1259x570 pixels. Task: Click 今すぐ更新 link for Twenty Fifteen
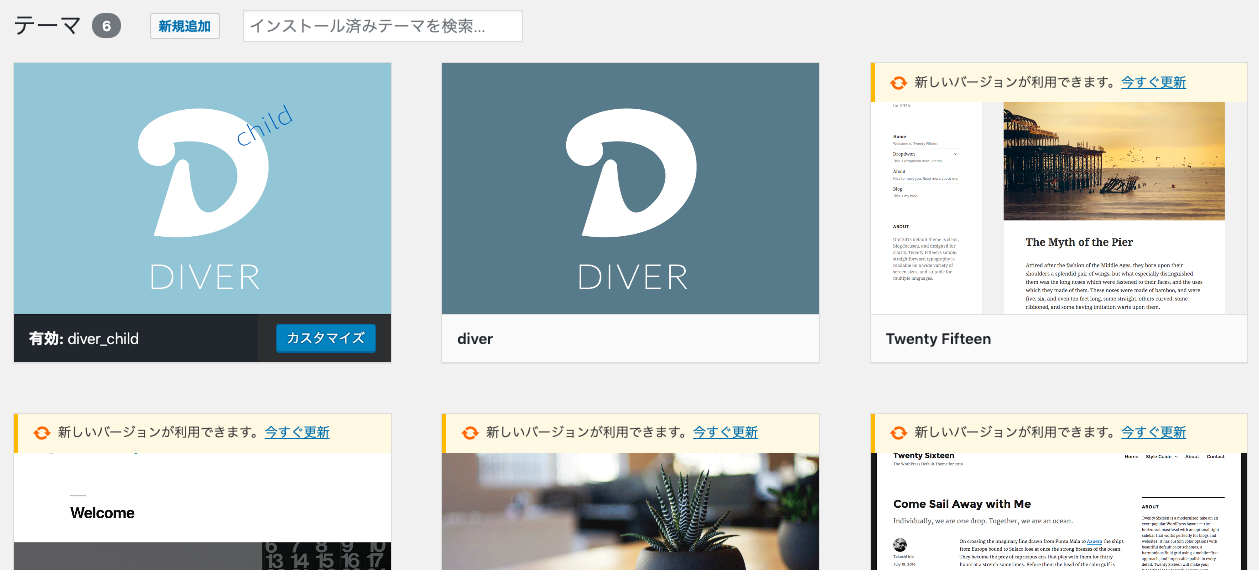(1153, 82)
